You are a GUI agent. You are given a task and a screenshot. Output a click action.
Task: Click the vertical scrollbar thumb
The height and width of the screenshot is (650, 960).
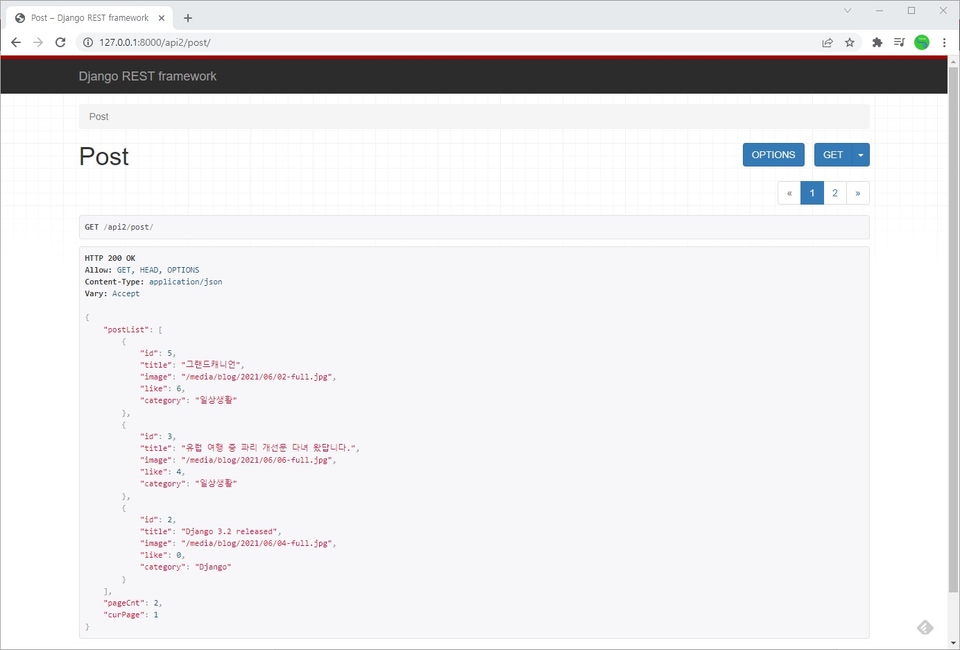tap(953, 329)
